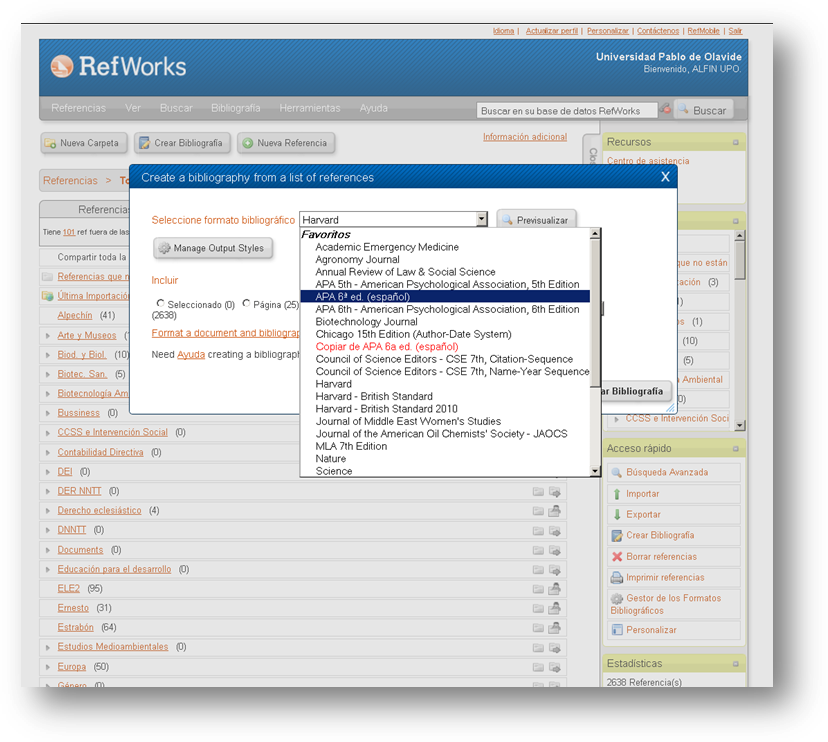Close the Create a bibliography dialog

[665, 177]
